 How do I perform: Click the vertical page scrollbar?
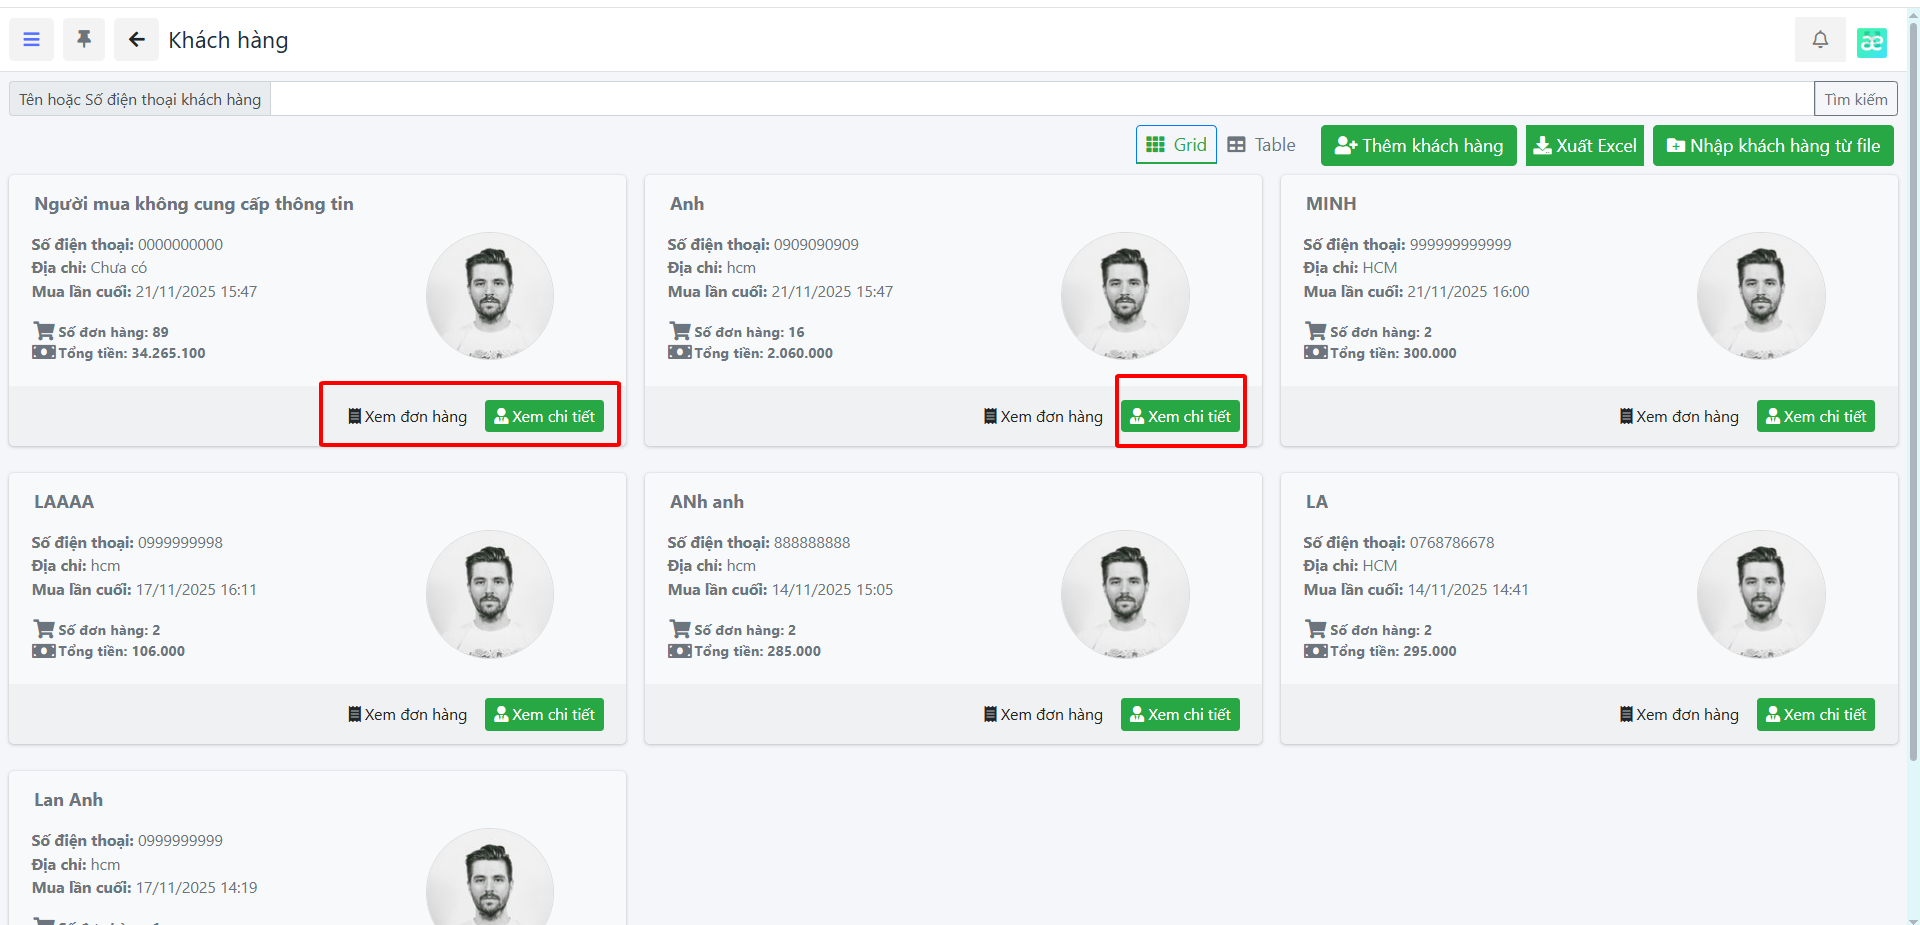click(1913, 400)
